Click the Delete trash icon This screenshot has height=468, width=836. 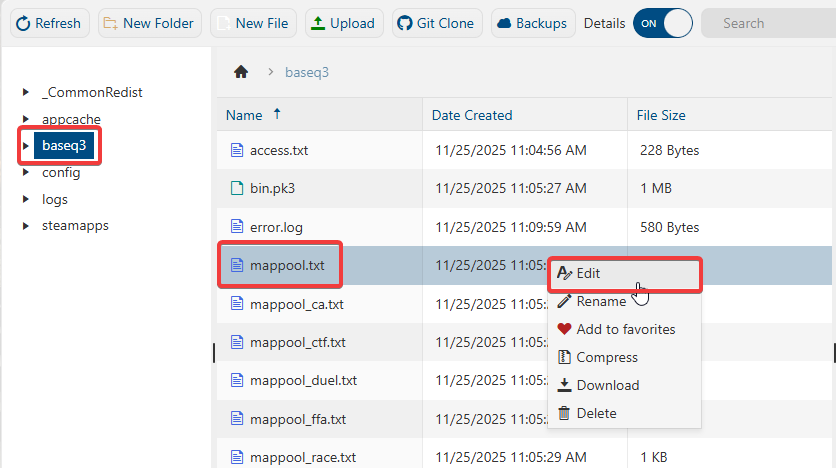[564, 413]
